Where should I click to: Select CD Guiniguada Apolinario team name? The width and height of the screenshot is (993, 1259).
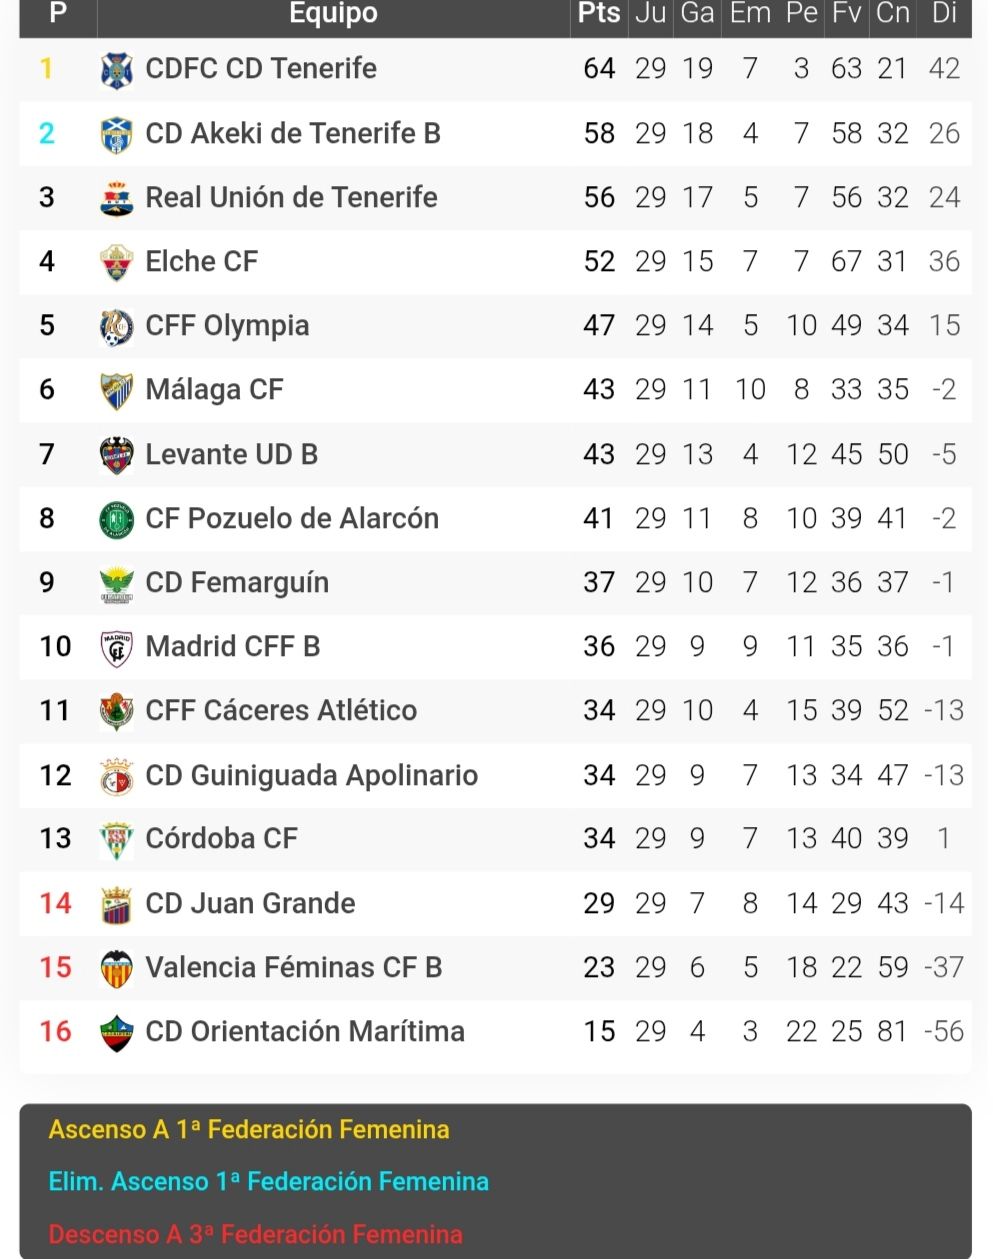311,775
